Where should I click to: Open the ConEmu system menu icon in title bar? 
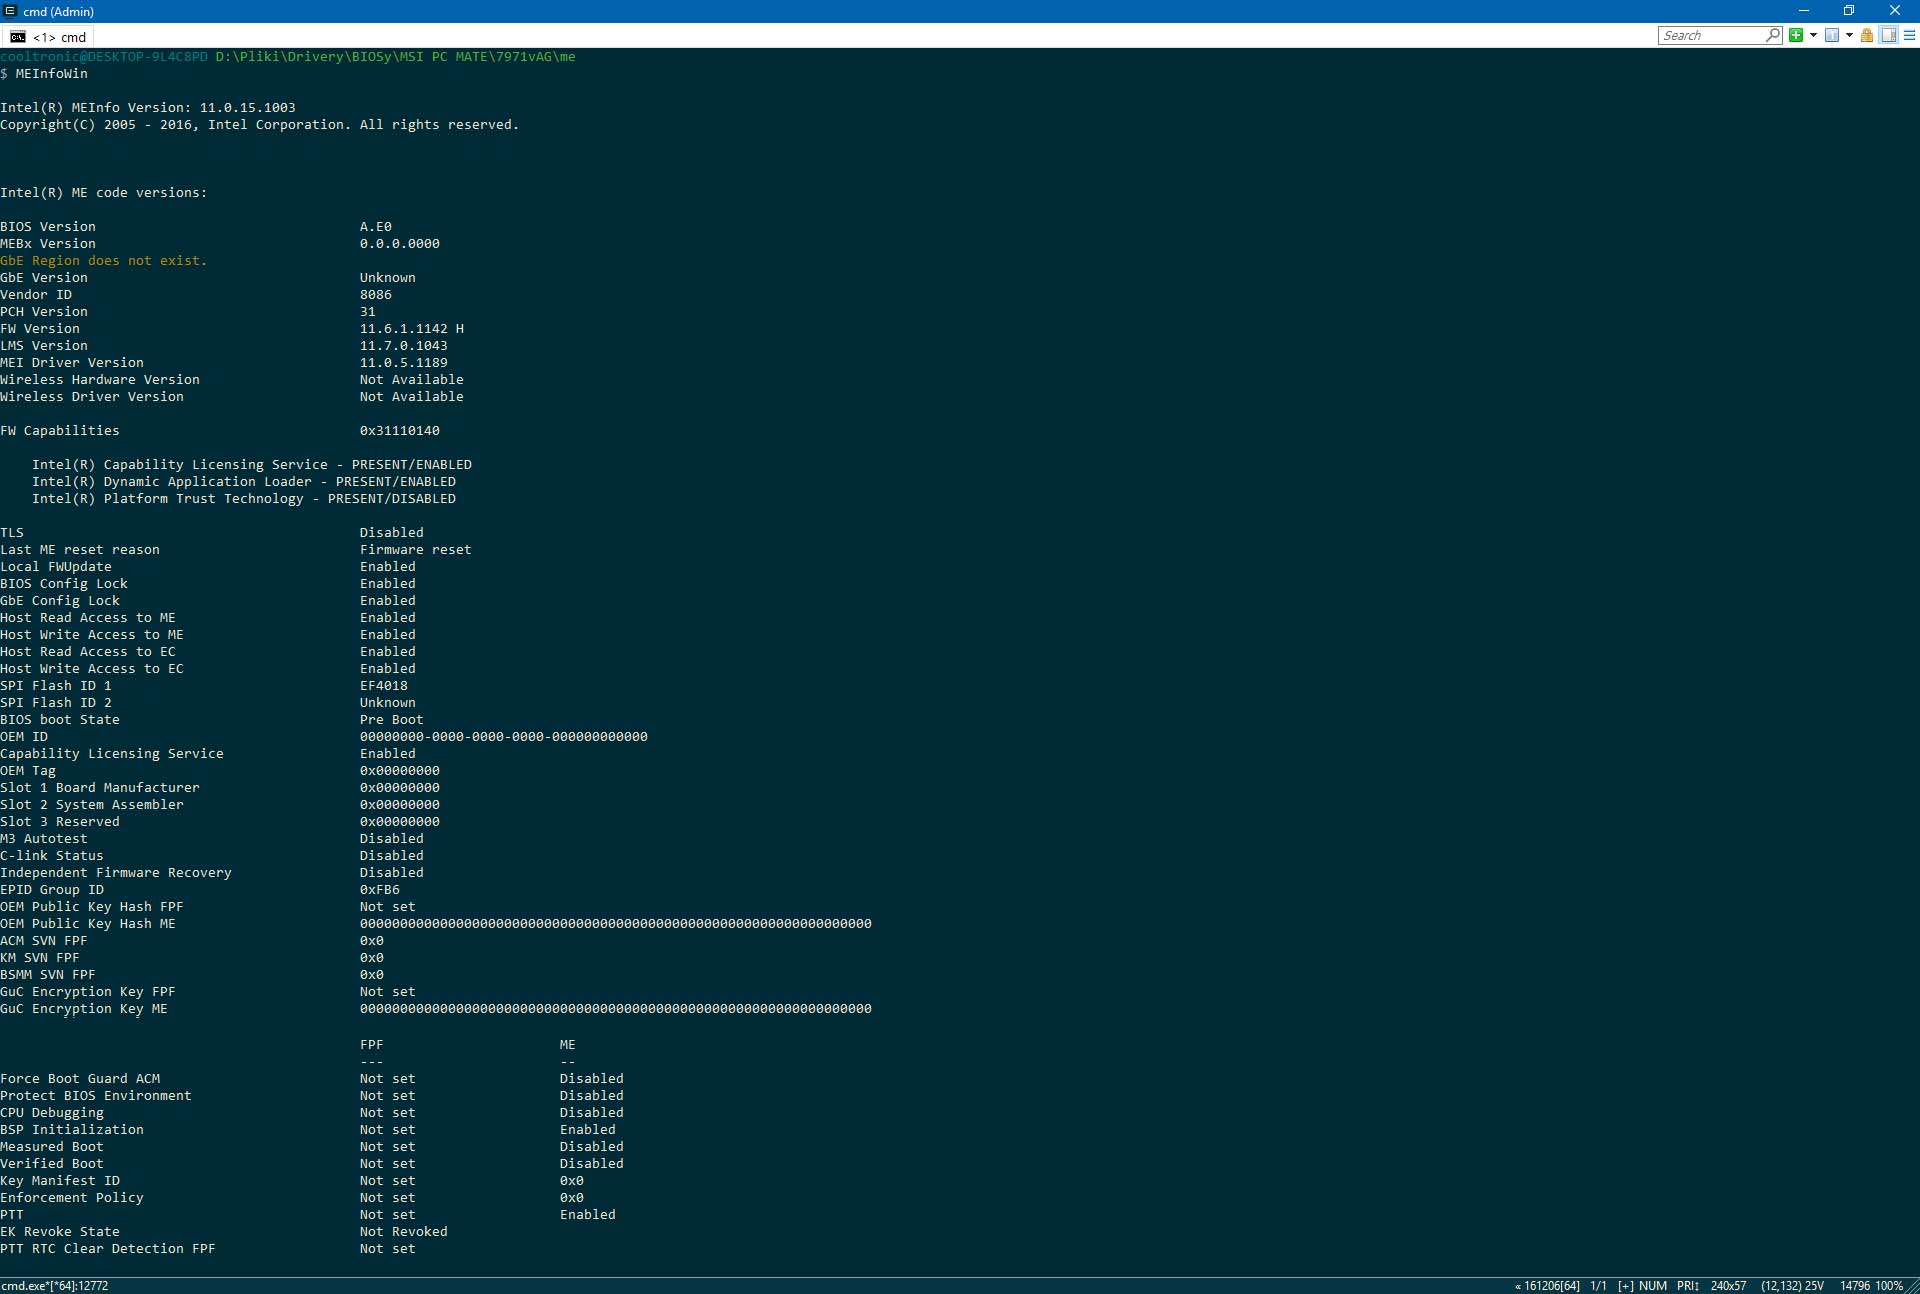tap(10, 11)
